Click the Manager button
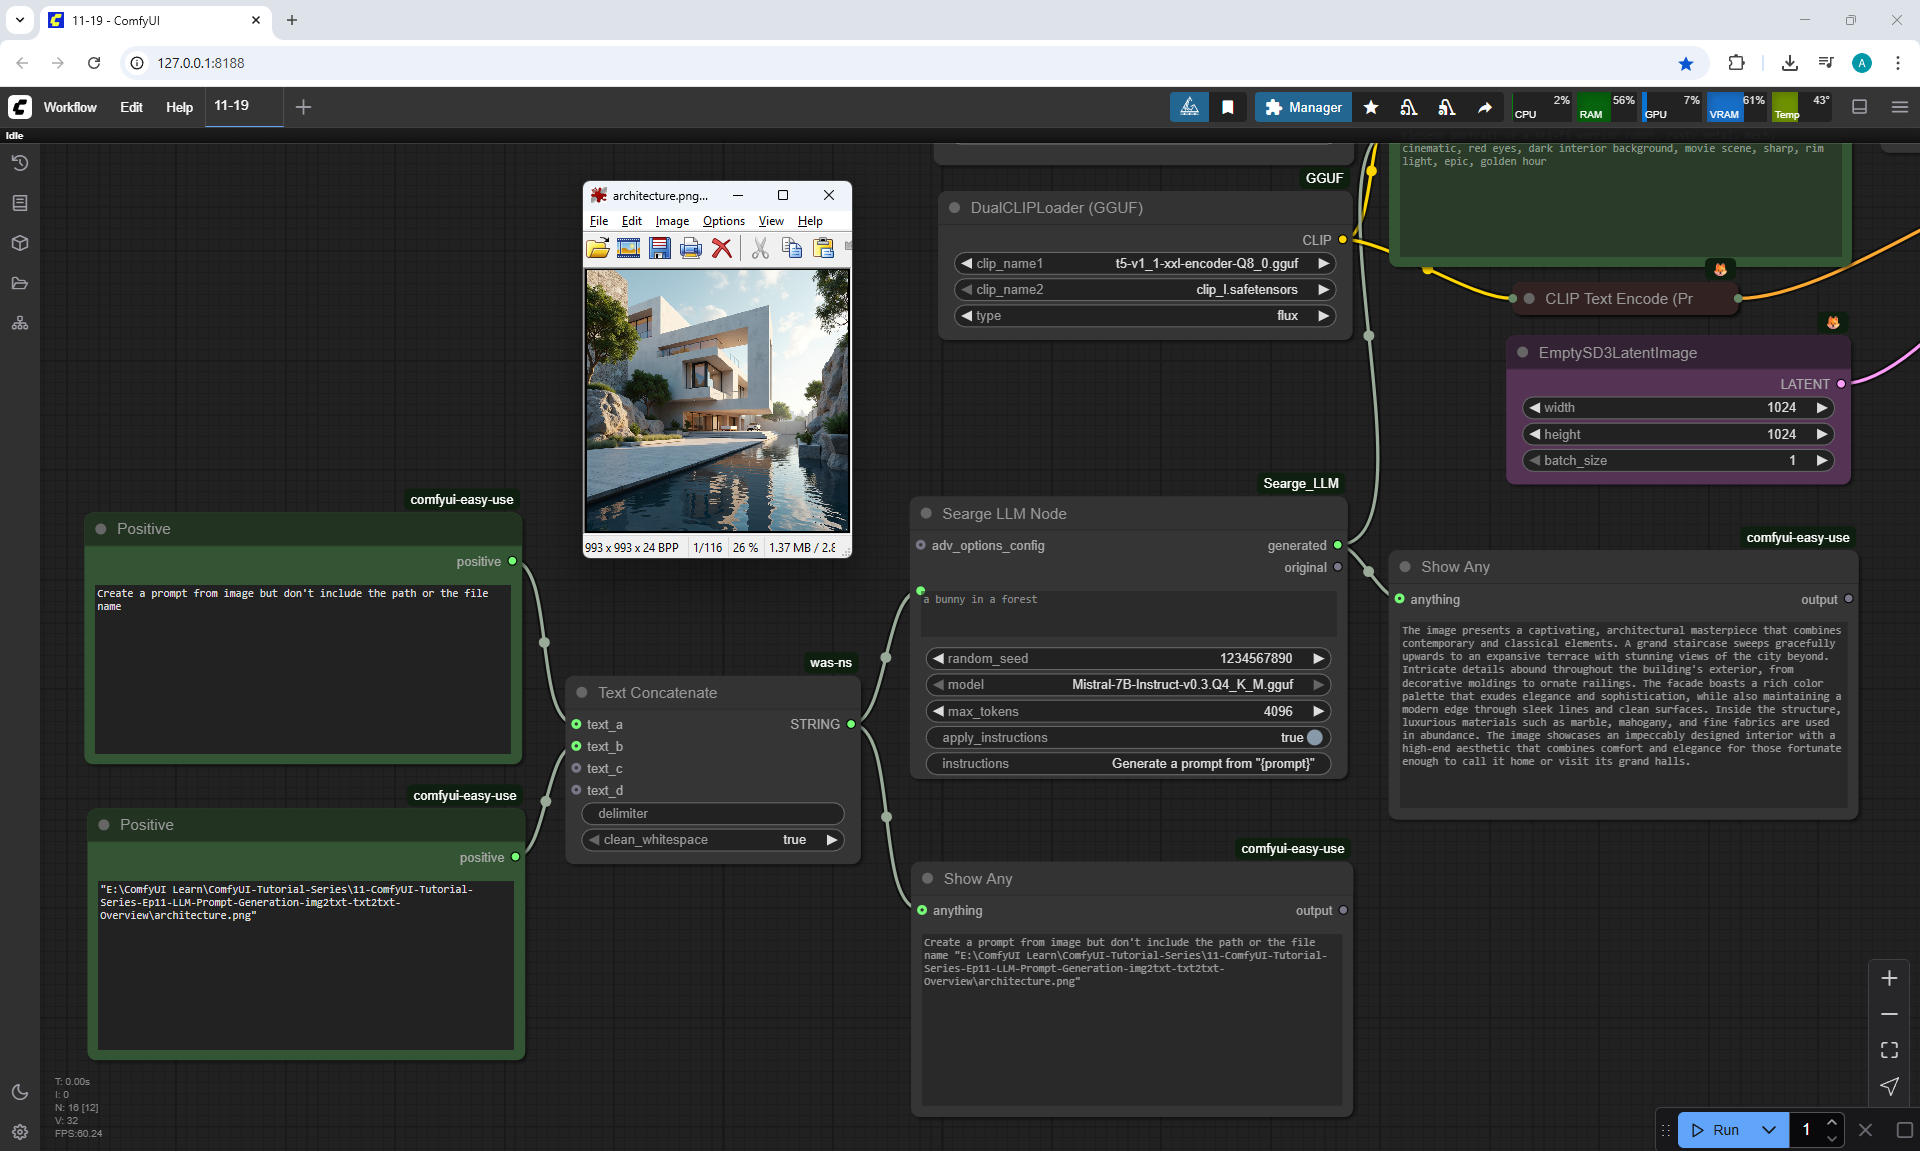1920x1151 pixels. coord(1303,107)
